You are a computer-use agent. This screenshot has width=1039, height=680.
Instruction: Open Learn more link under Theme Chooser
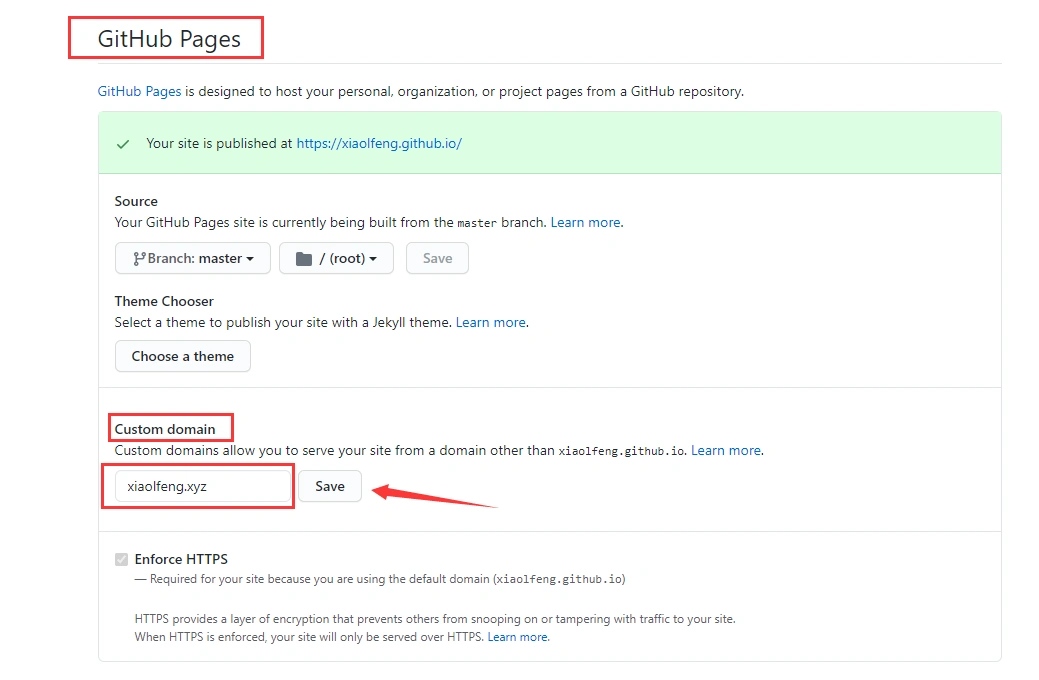point(491,323)
